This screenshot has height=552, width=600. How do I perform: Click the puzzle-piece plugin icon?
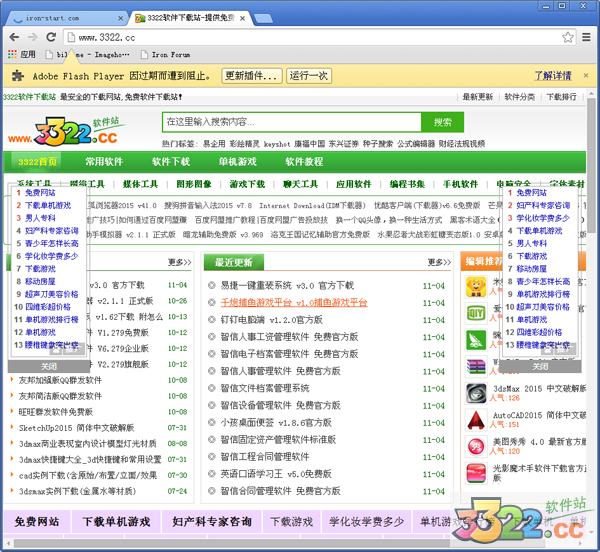point(17,76)
